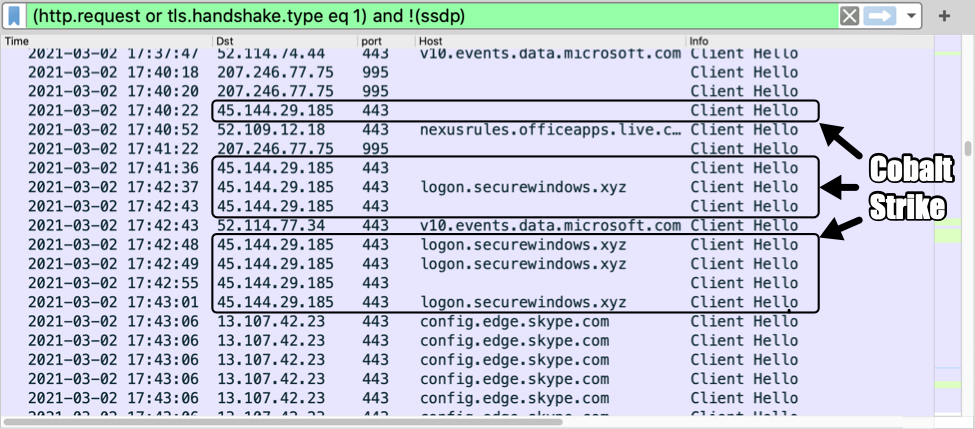Clear the display filter with X button
The height and width of the screenshot is (429, 975).
pos(849,16)
